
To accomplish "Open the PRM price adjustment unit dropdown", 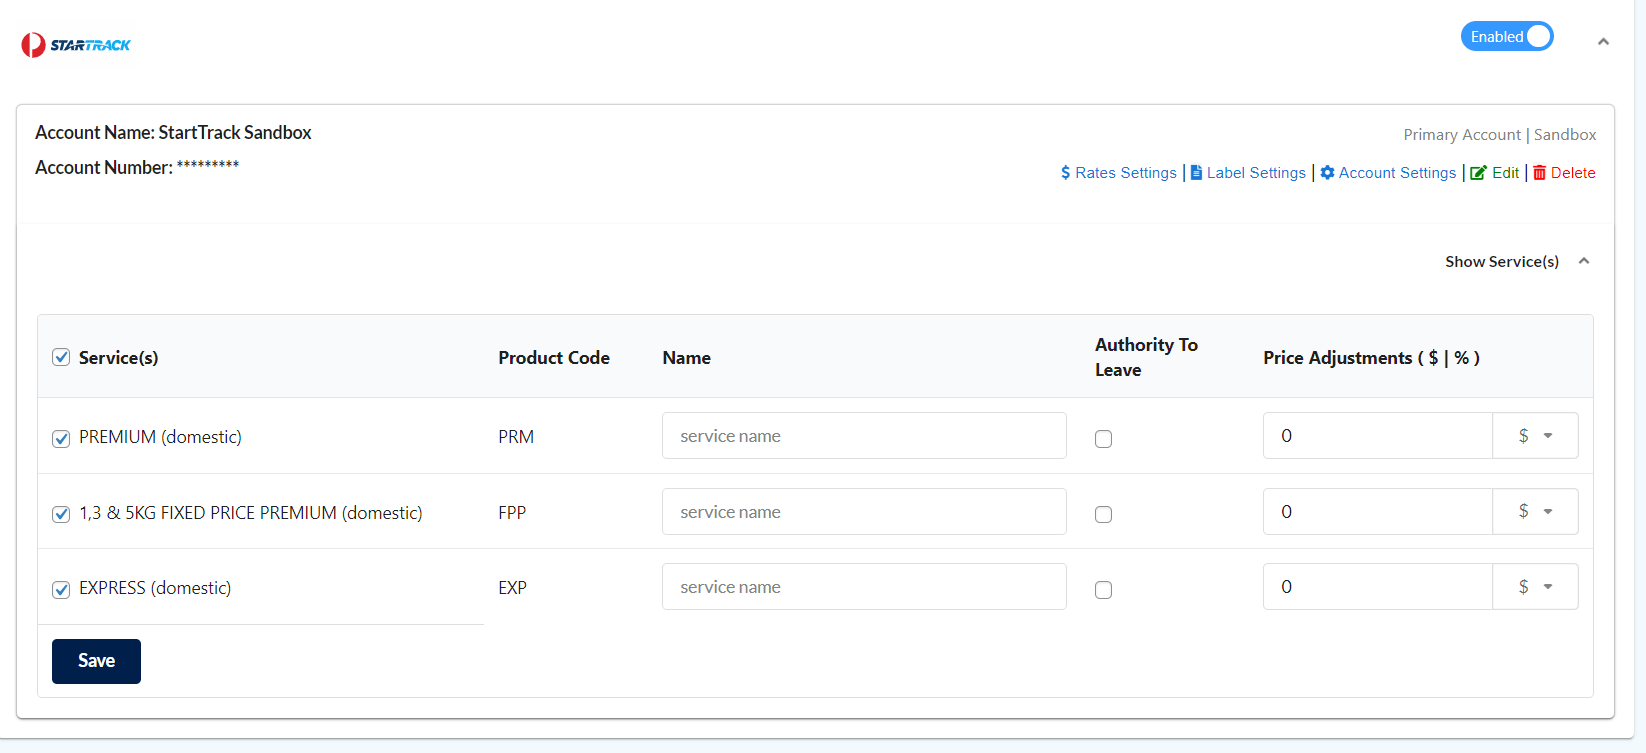I will point(1535,436).
